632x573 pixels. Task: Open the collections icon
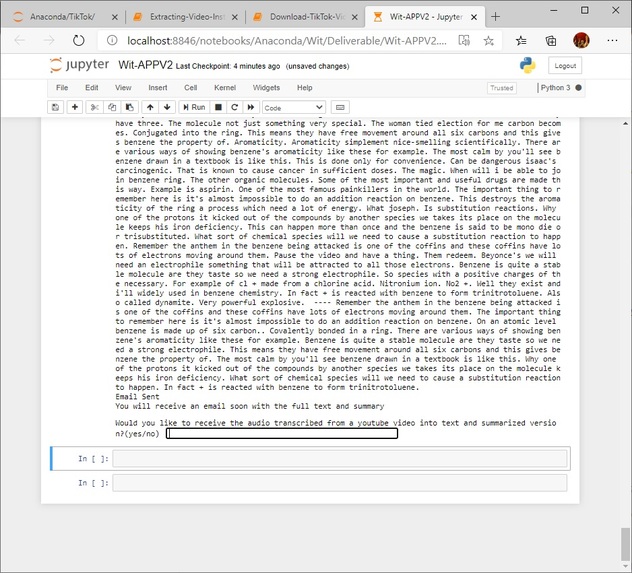tap(551, 40)
